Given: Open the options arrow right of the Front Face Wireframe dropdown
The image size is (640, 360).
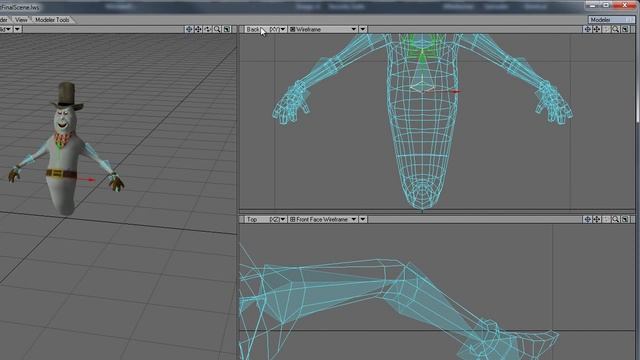Looking at the screenshot, I should 362,220.
